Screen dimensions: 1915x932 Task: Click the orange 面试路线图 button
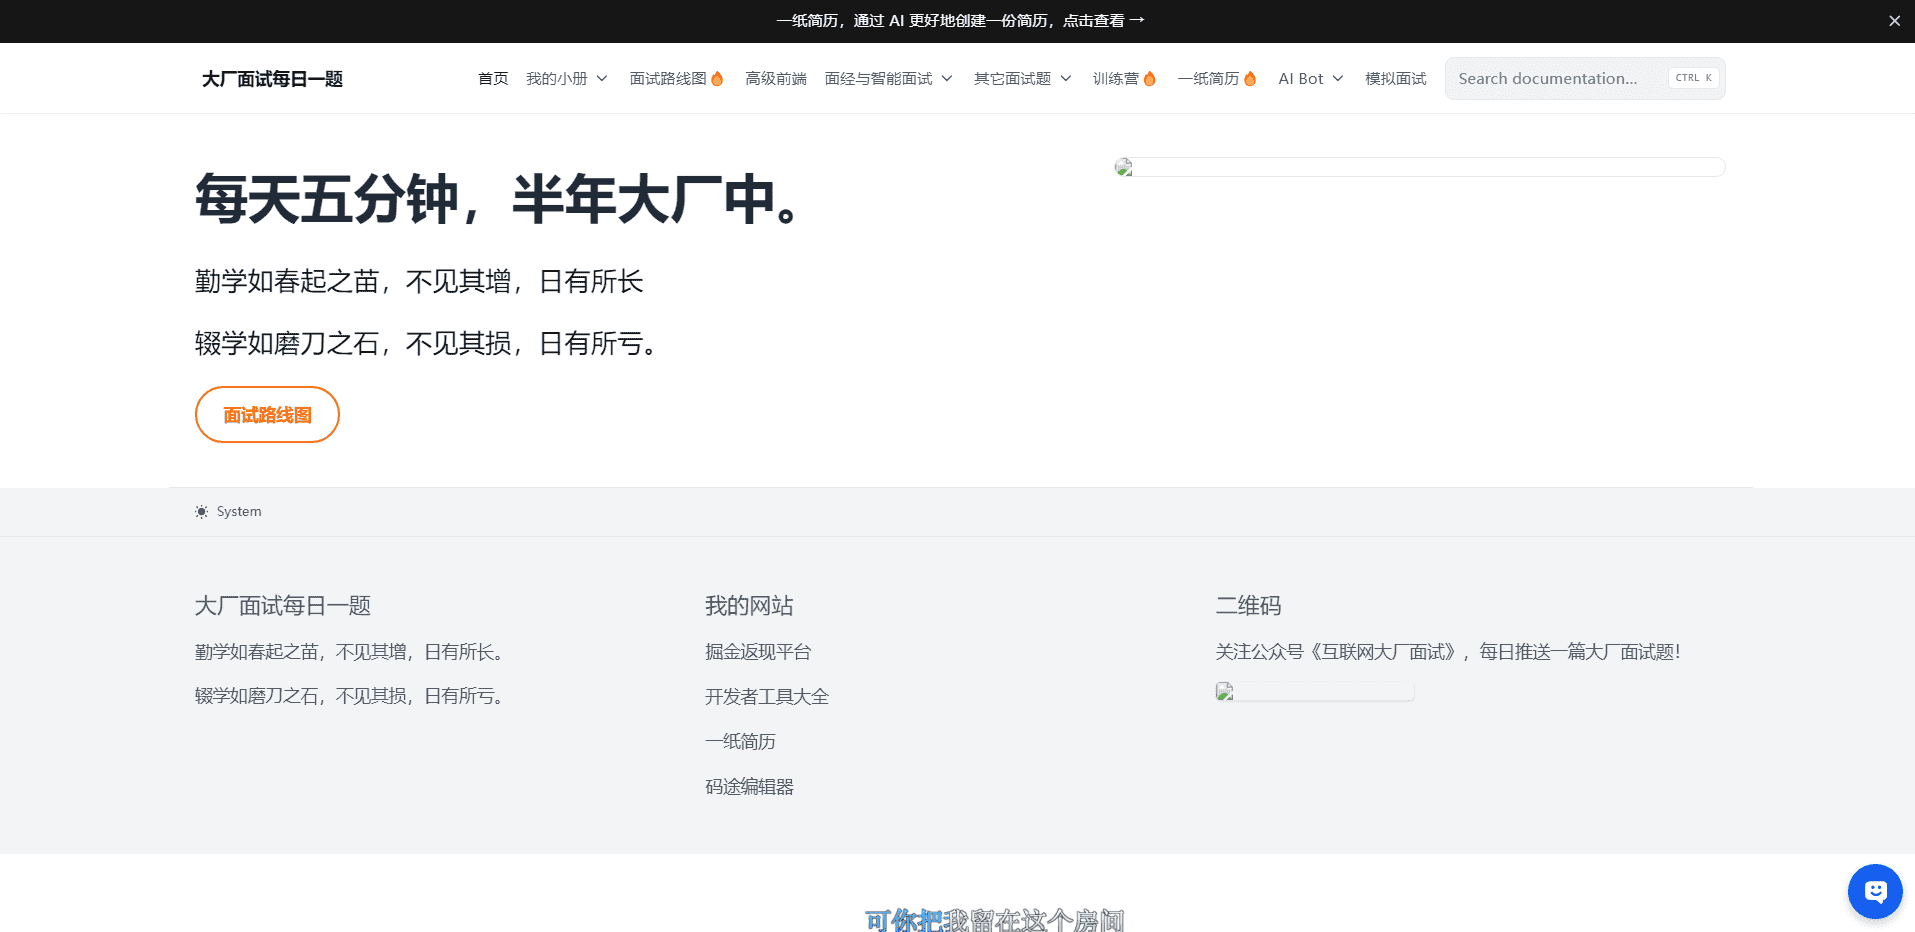coord(267,415)
